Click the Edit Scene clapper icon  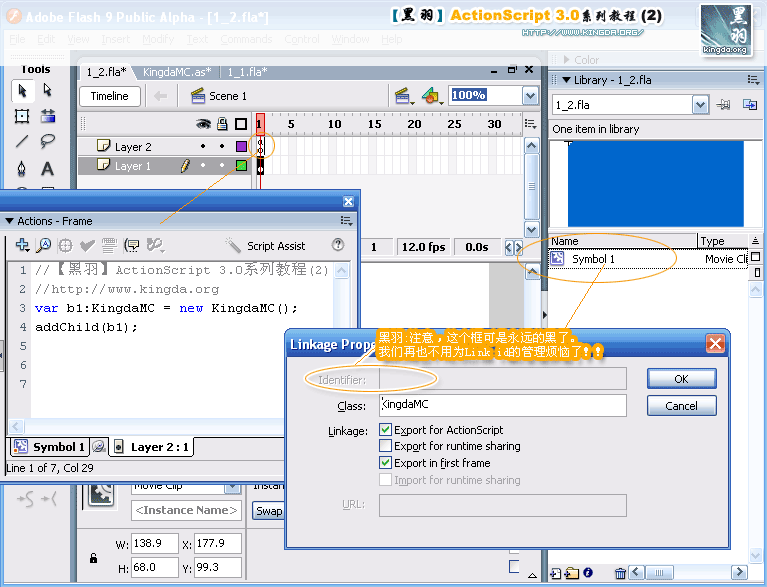pyautogui.click(x=404, y=96)
